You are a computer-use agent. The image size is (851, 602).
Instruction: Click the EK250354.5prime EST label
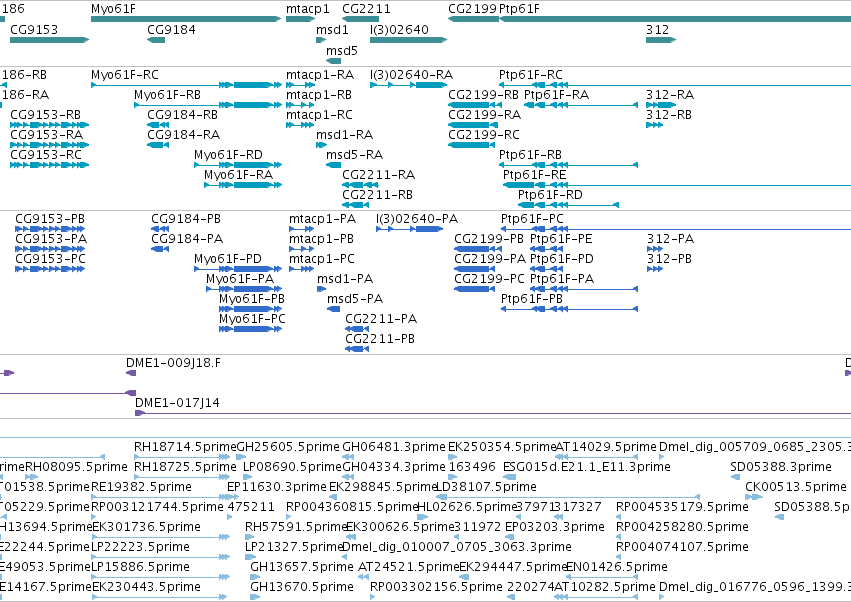pyautogui.click(x=502, y=447)
